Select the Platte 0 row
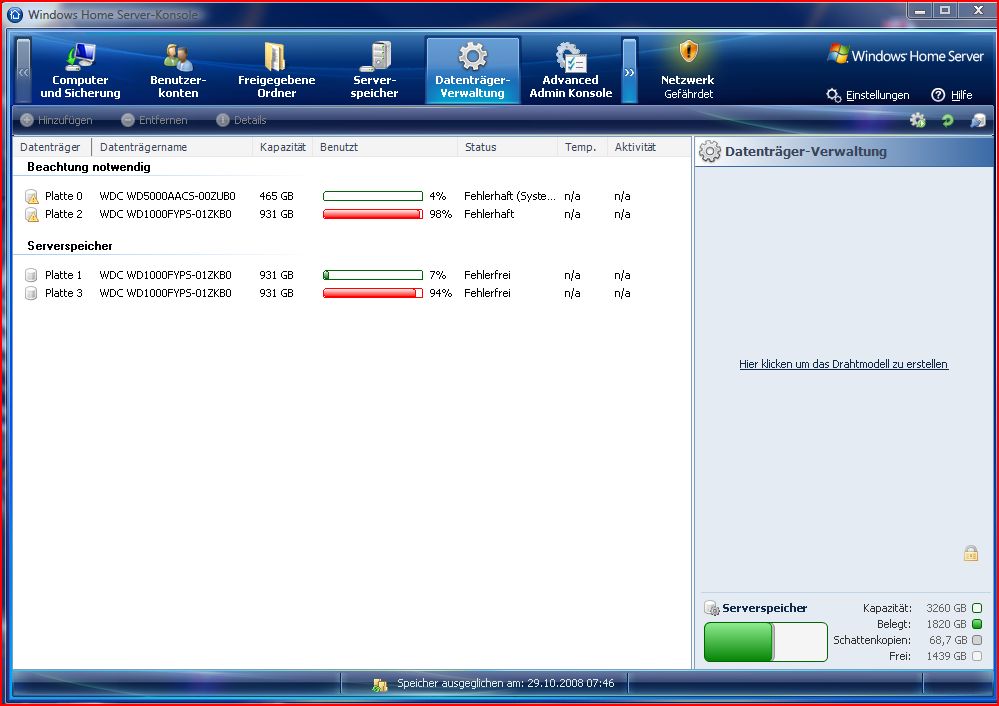This screenshot has width=999, height=706. tap(352, 196)
